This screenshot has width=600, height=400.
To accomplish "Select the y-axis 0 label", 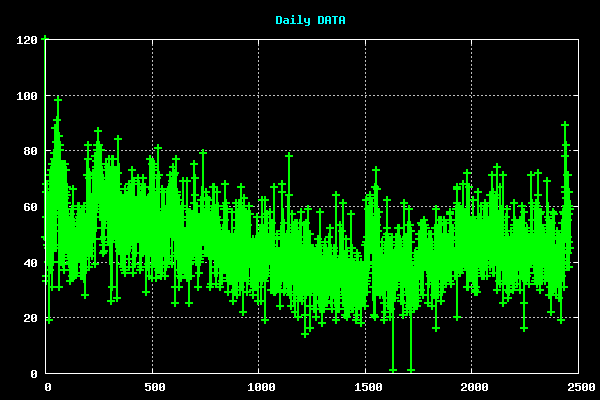I will (34, 374).
